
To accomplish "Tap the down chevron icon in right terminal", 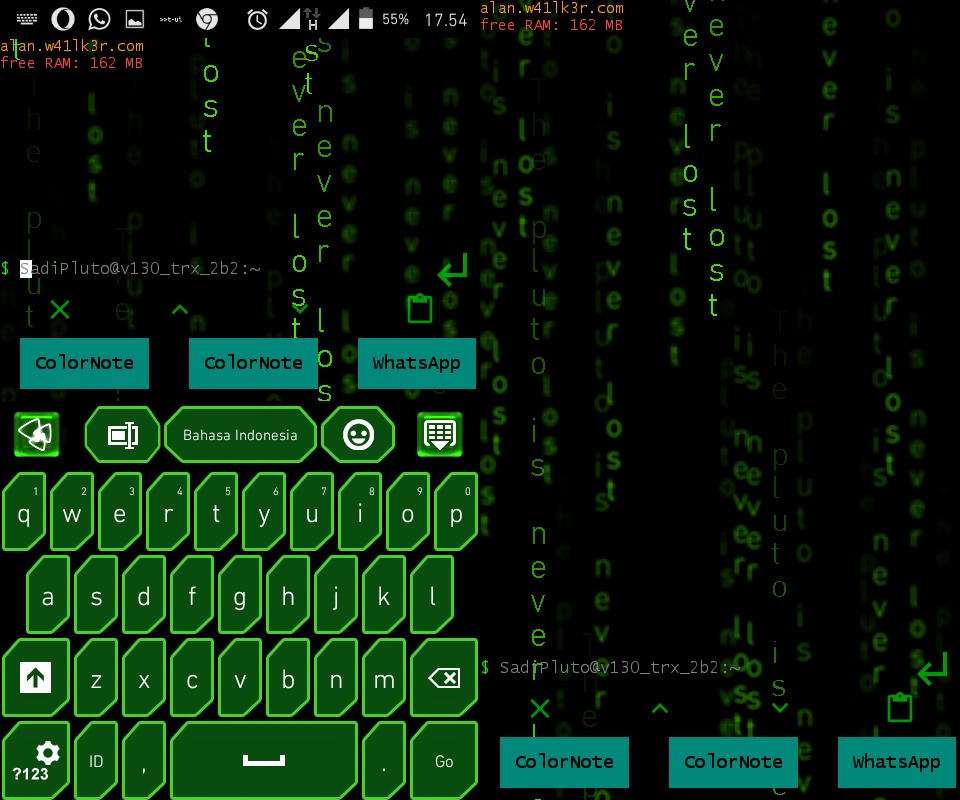I will tap(779, 708).
